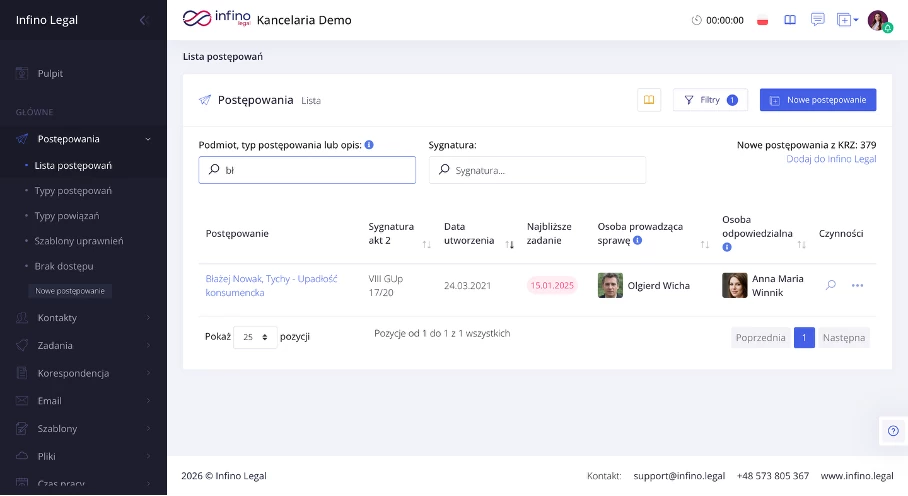Open the floating help question-mark icon
This screenshot has height=496, width=908.
click(893, 431)
